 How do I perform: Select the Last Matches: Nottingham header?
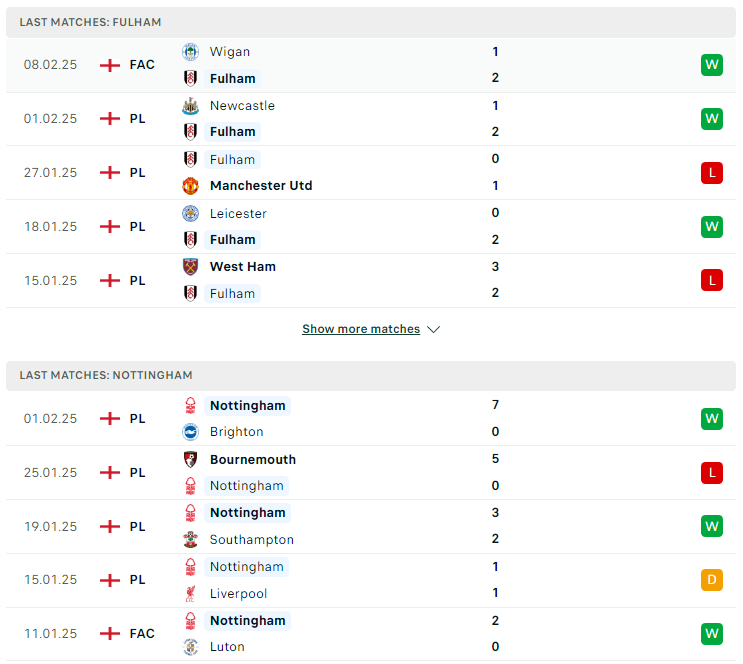click(x=371, y=375)
